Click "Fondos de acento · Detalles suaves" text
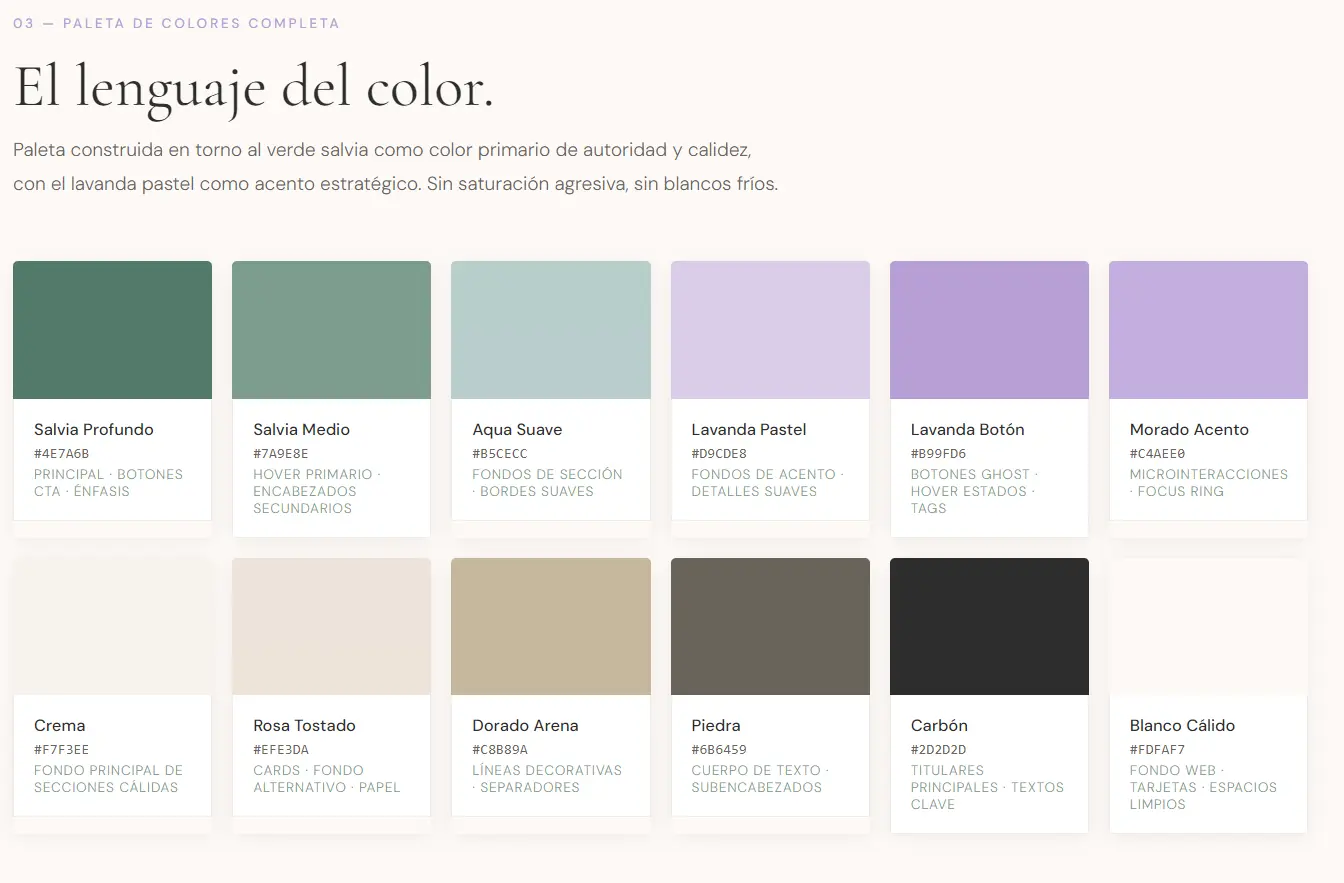Viewport: 1344px width, 883px height. [x=768, y=483]
